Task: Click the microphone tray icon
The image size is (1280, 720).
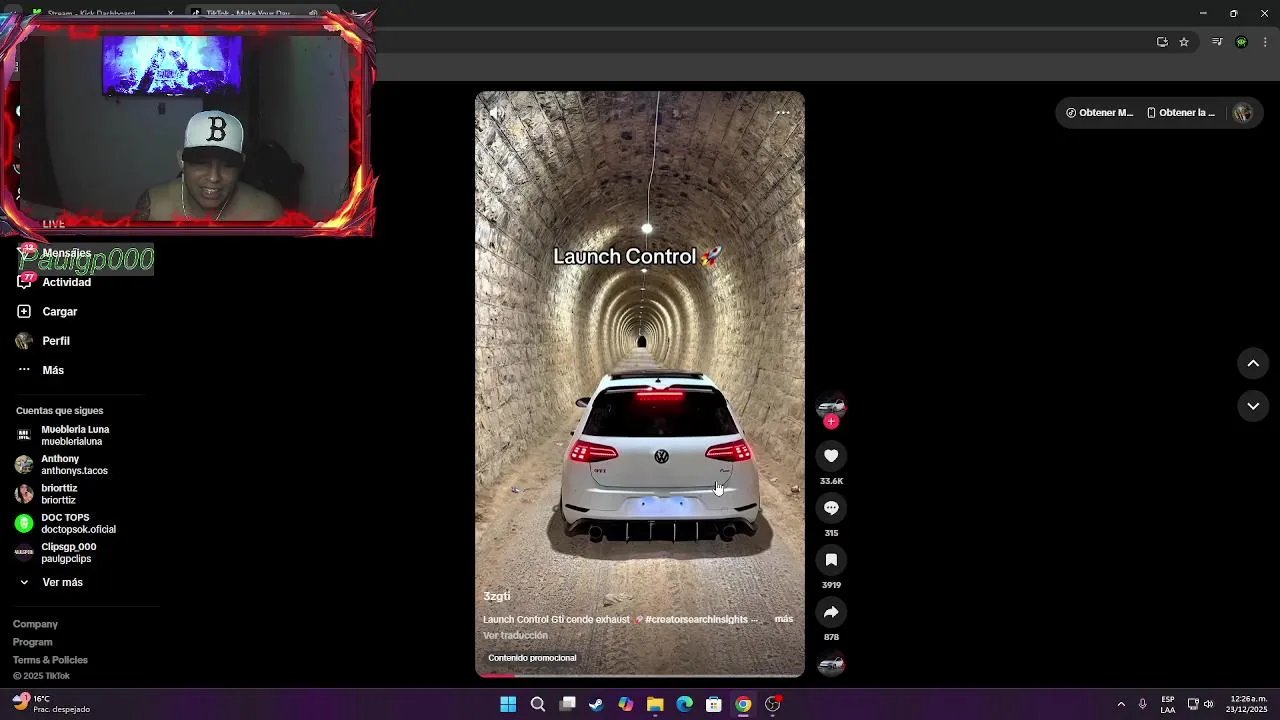Action: [1142, 704]
